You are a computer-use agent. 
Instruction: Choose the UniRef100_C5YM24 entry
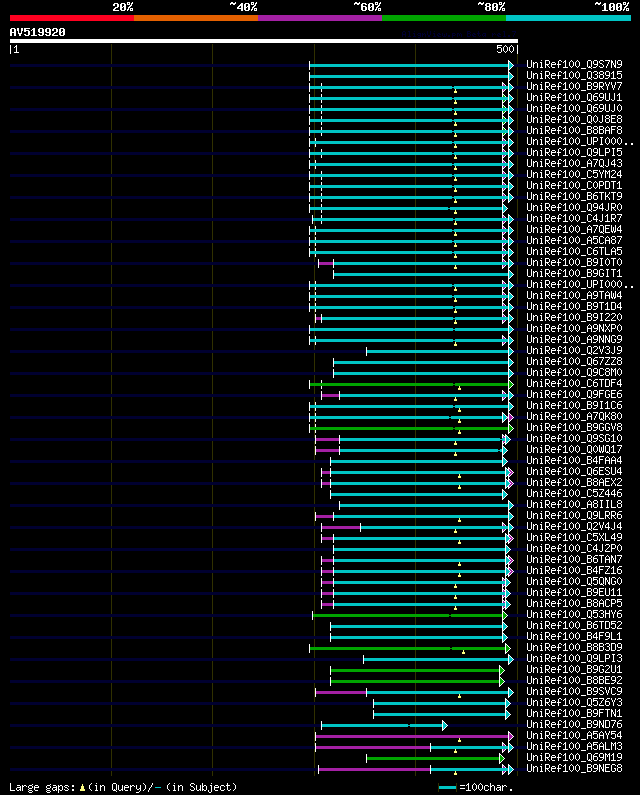click(x=574, y=174)
